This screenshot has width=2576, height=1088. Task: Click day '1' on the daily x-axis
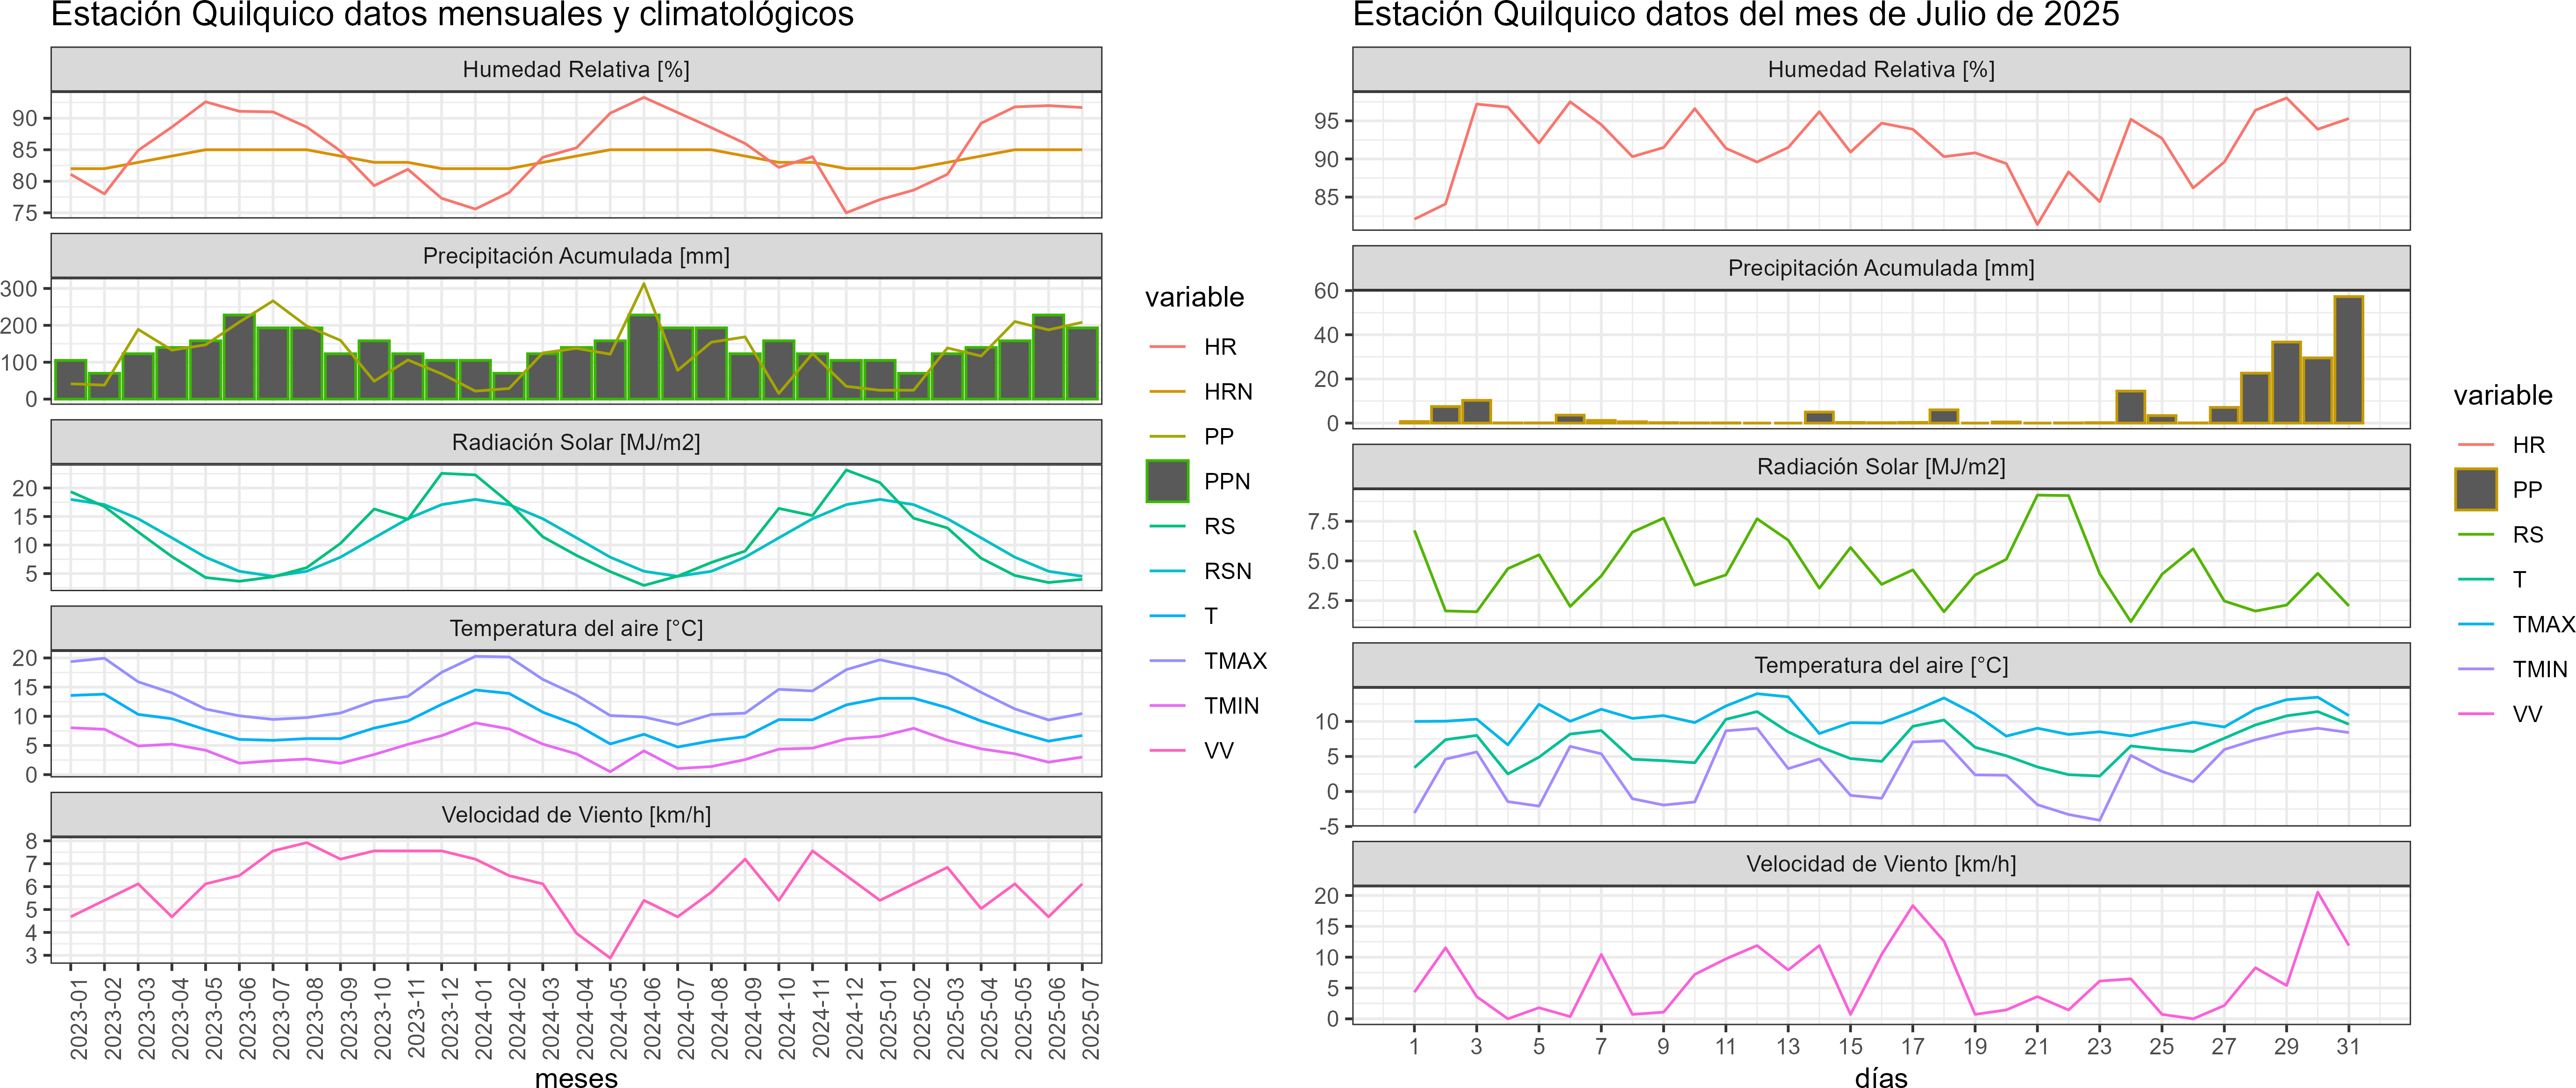(1414, 1046)
